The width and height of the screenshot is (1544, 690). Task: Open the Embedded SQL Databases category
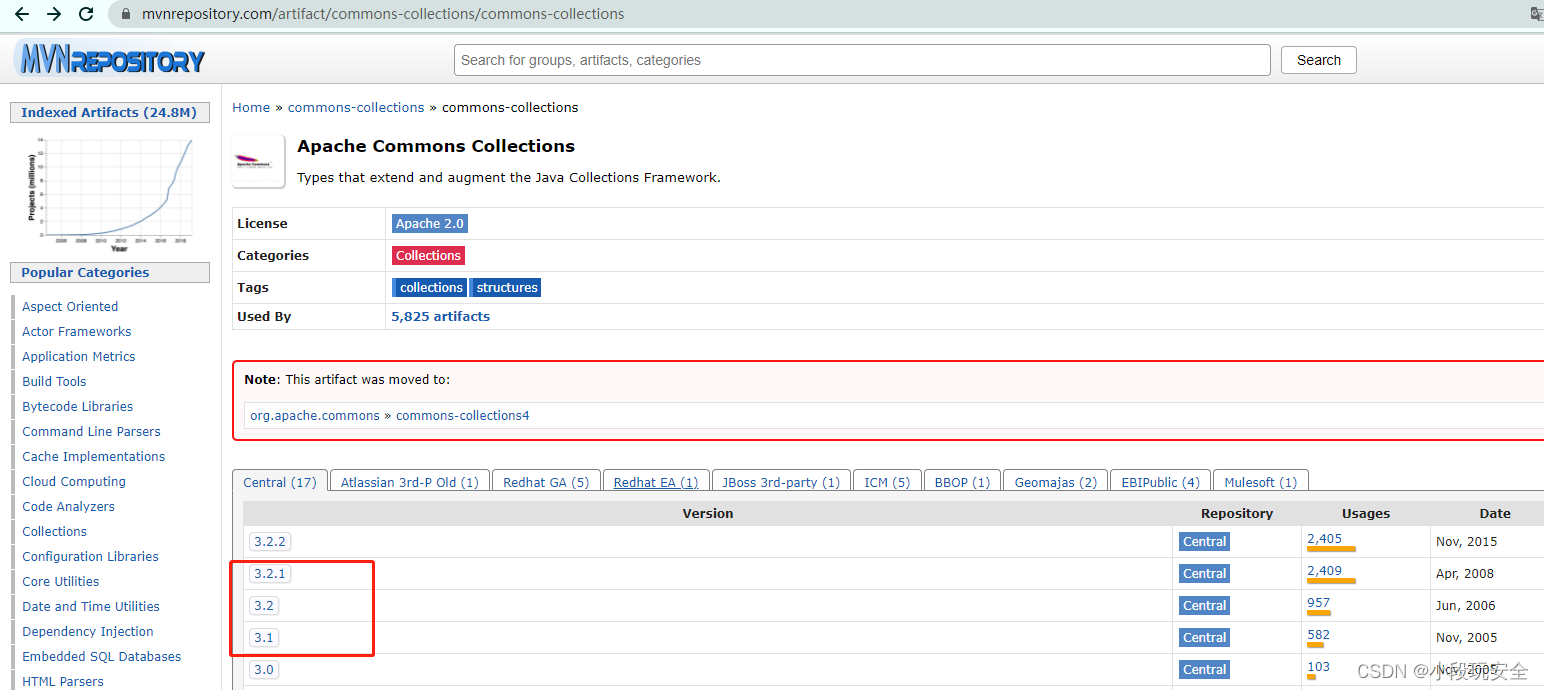(x=102, y=656)
